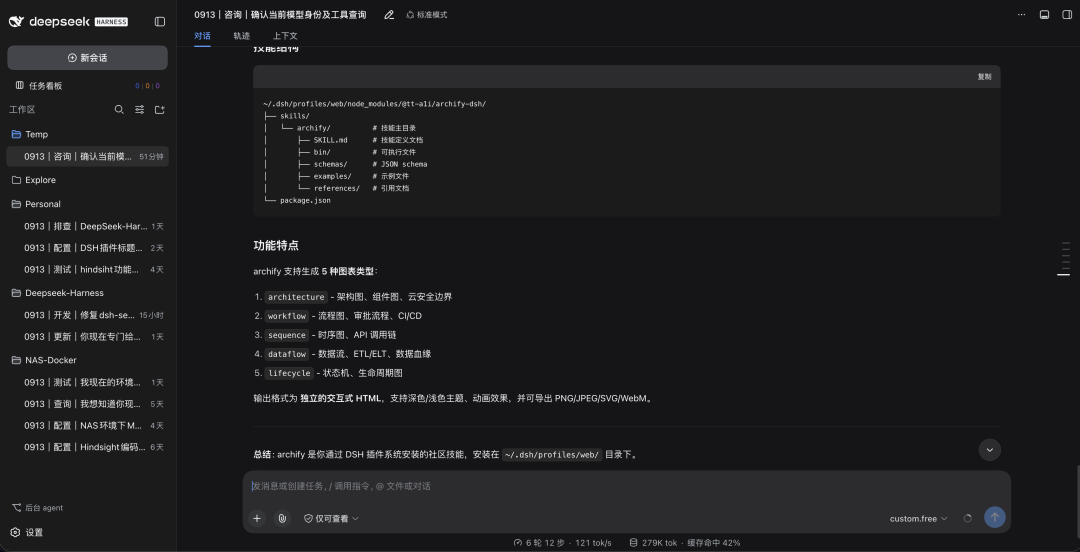Open chat 0913｜测试｜我现在的环境
The height and width of the screenshot is (552, 1080).
[87, 382]
